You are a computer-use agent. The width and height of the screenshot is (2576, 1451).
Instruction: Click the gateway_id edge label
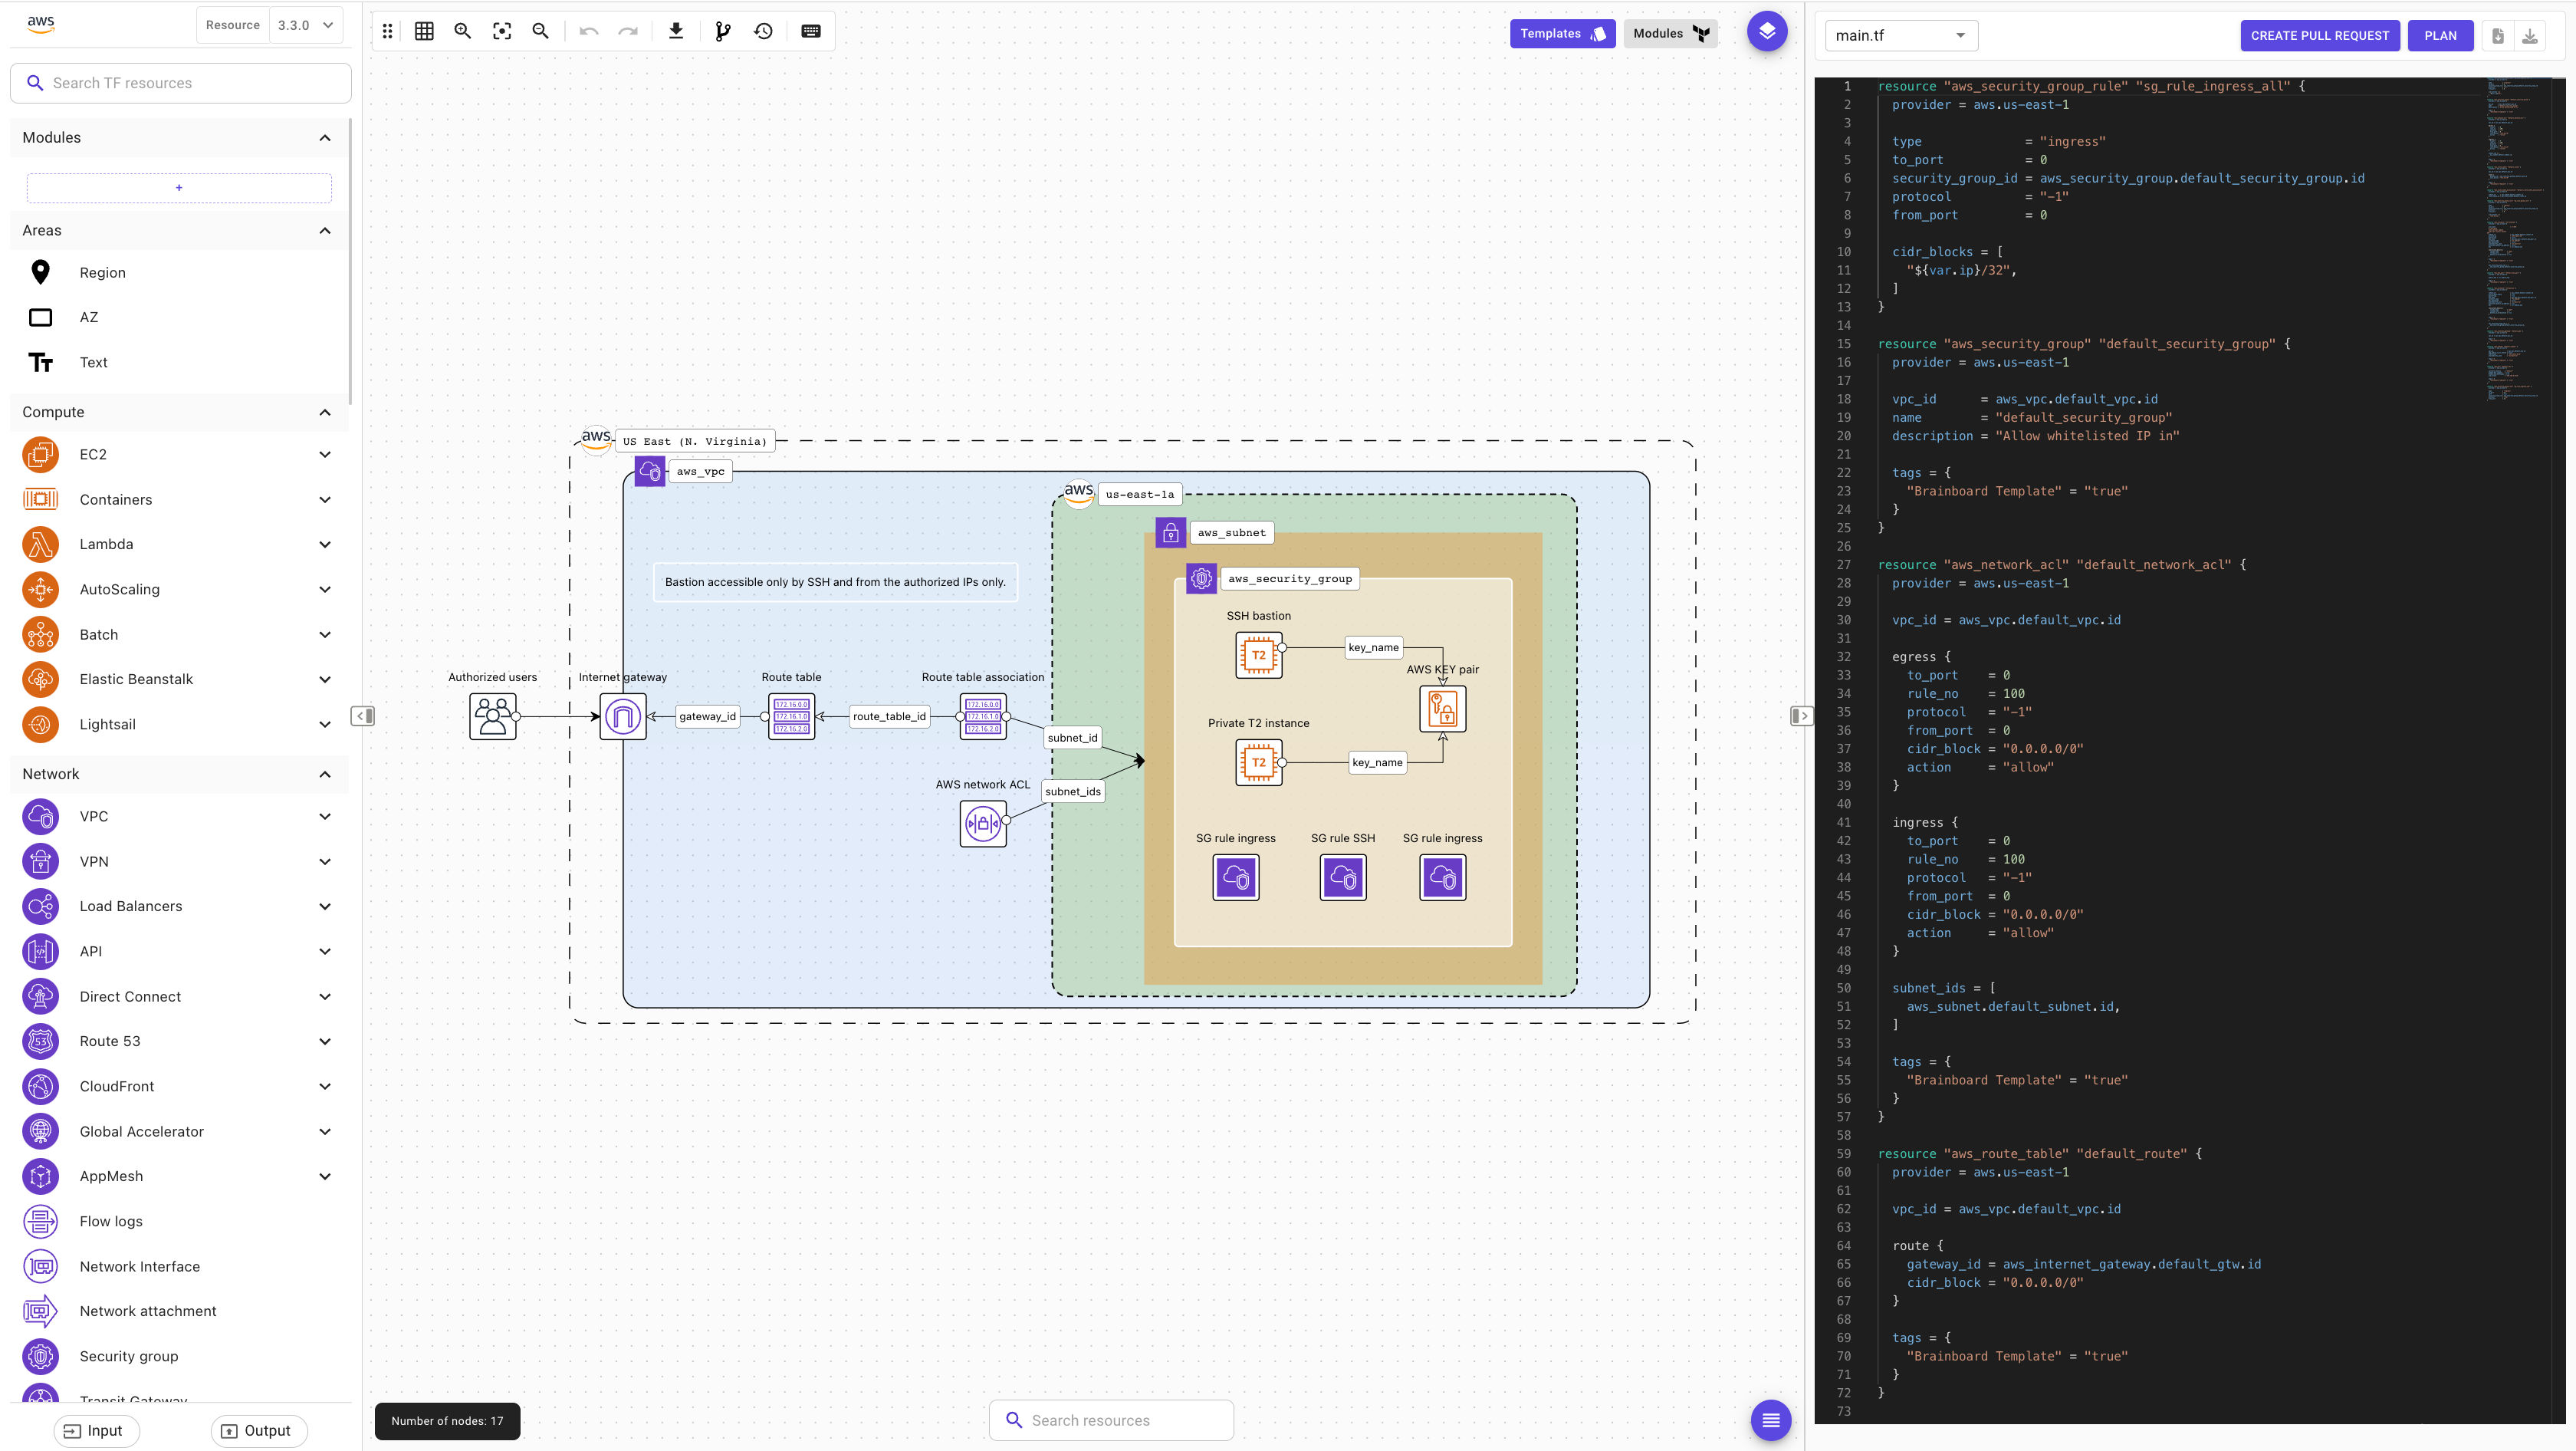click(x=707, y=716)
